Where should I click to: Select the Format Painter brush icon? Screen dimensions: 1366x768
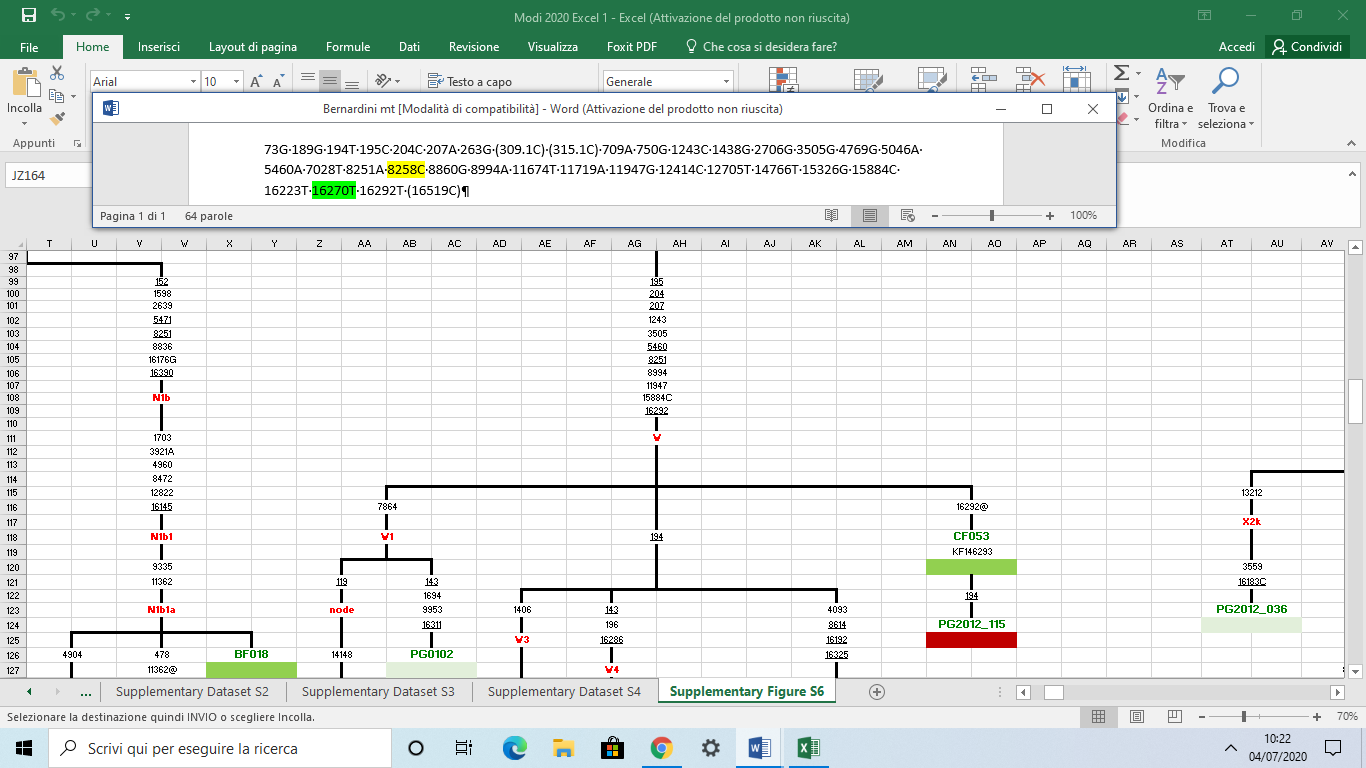click(x=57, y=118)
